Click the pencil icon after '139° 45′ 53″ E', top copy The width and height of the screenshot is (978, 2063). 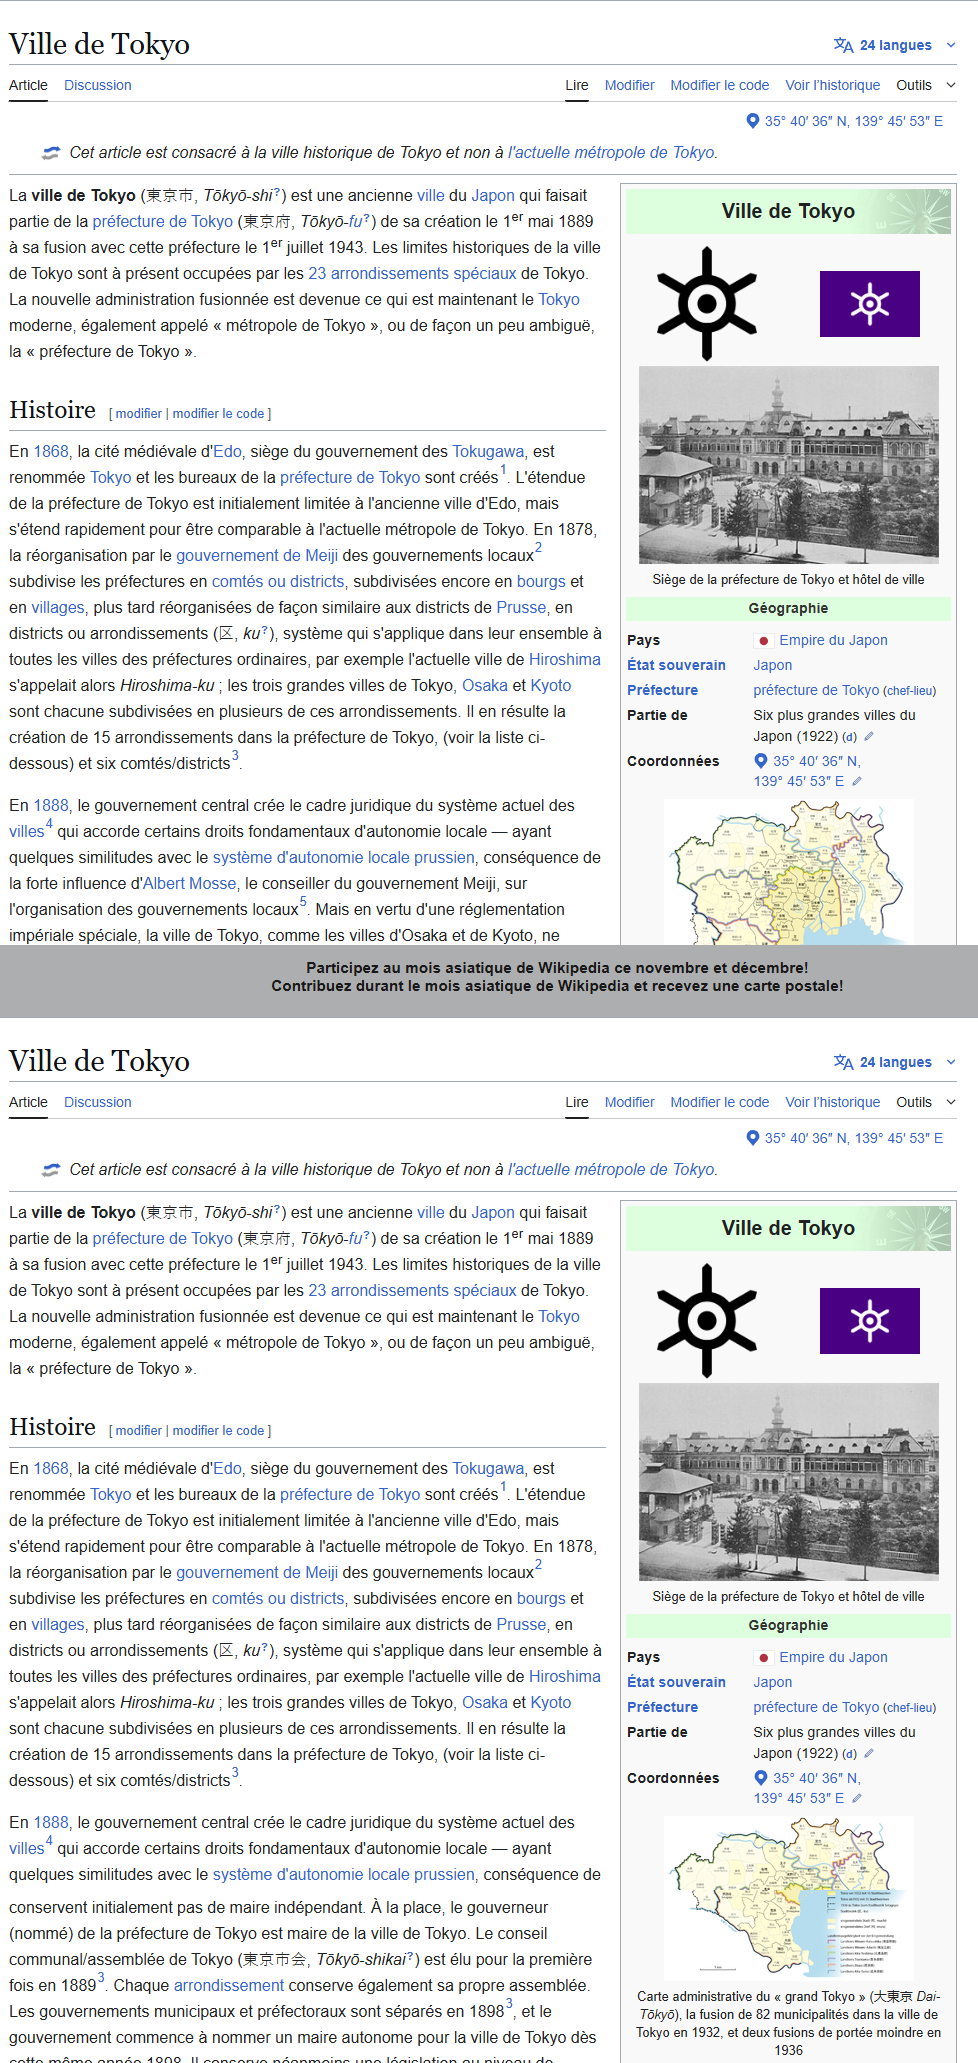(857, 782)
